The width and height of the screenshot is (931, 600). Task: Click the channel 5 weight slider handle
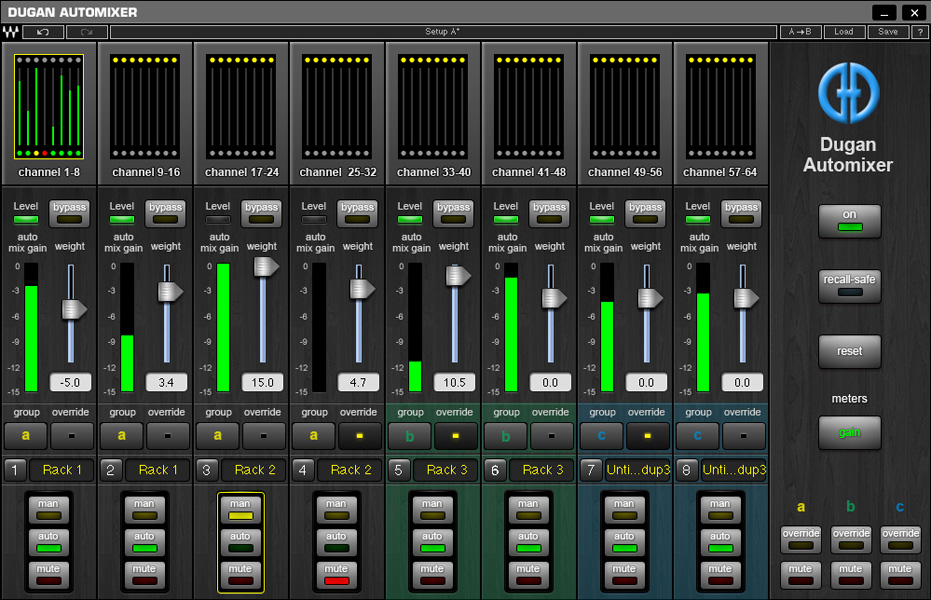click(458, 275)
